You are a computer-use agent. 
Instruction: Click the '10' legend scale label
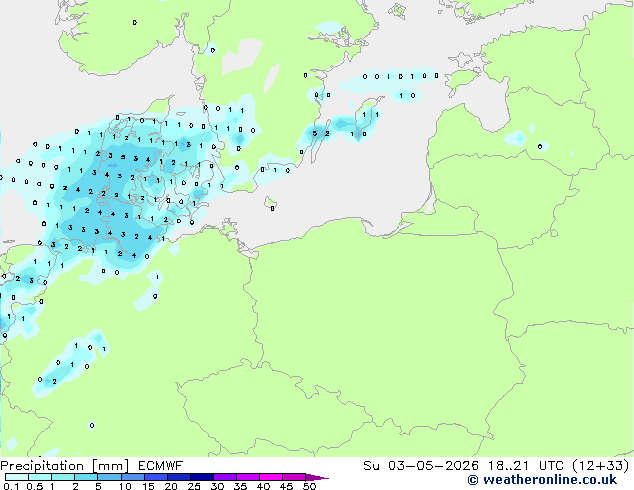pos(125,486)
